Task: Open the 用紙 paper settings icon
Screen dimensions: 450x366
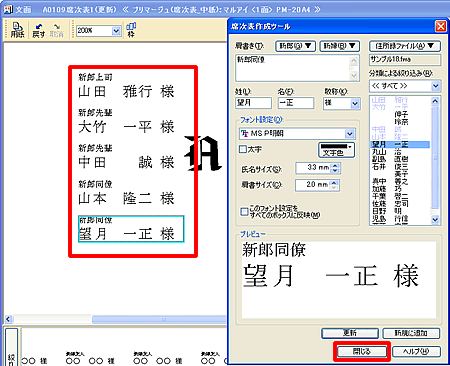Action: pyautogui.click(x=17, y=30)
